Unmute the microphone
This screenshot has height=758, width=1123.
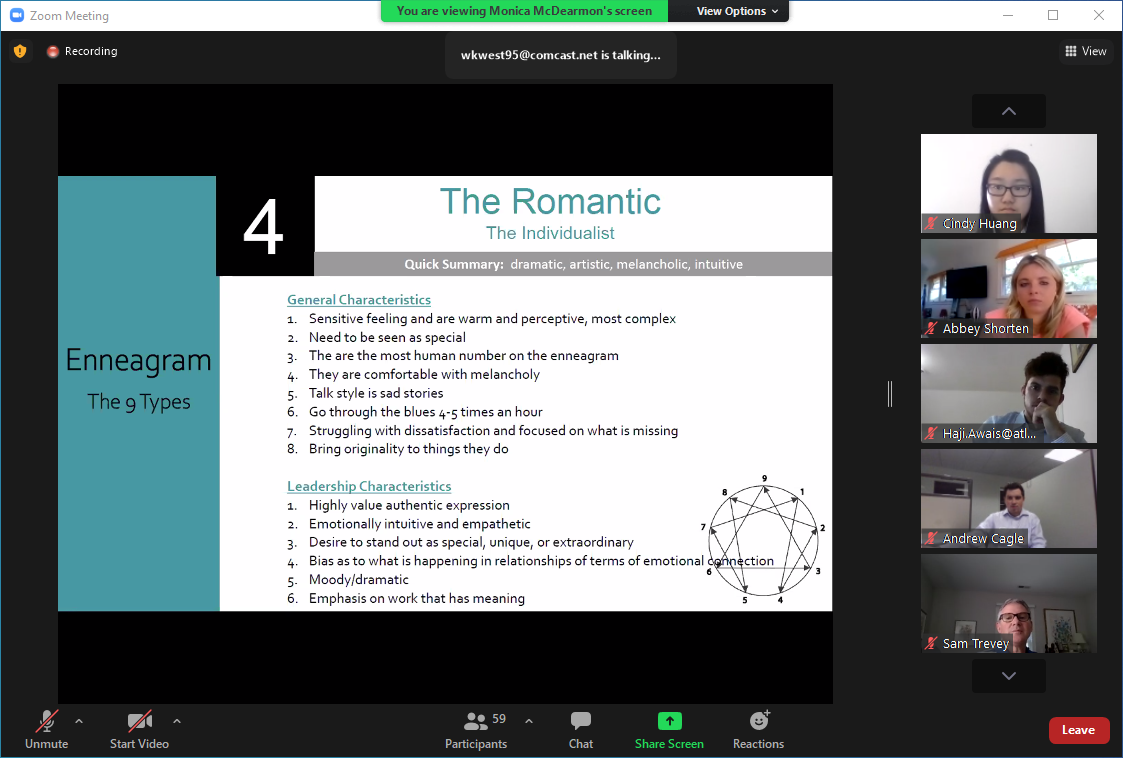point(46,721)
